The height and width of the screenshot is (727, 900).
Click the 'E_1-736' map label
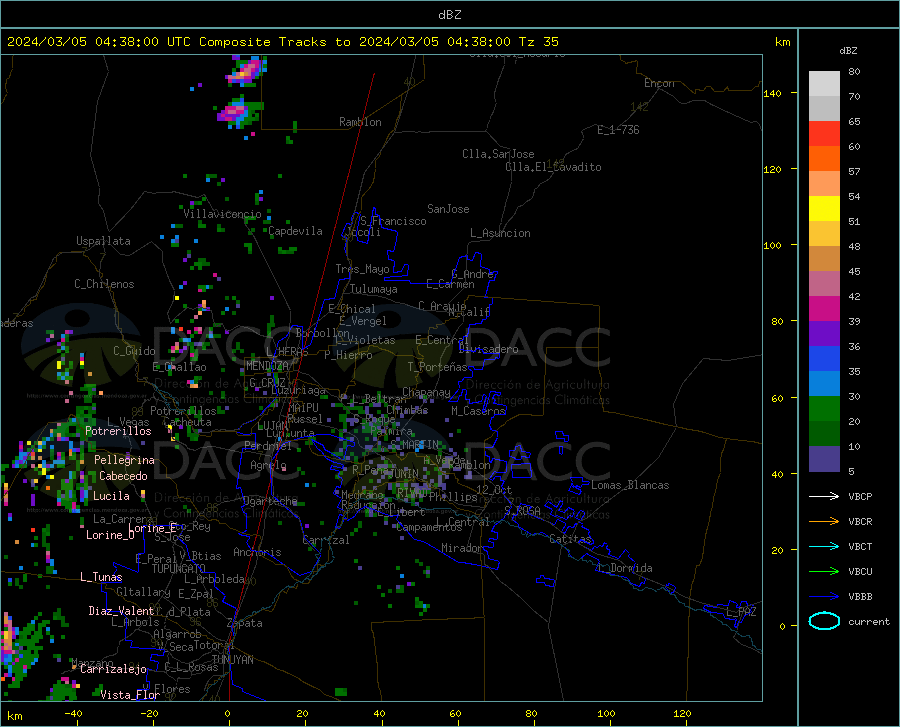[618, 130]
